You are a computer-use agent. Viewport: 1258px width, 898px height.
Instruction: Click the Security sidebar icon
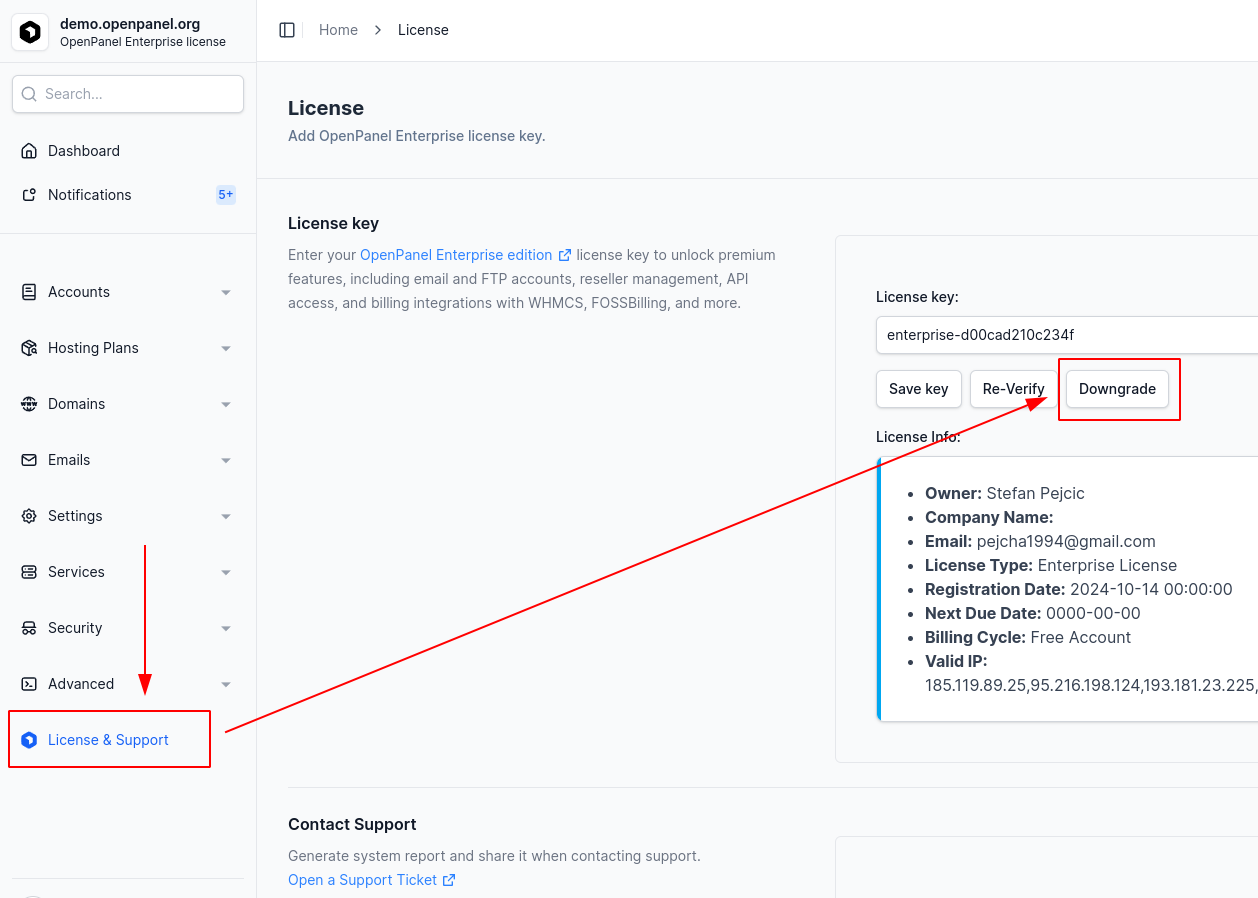(x=29, y=628)
